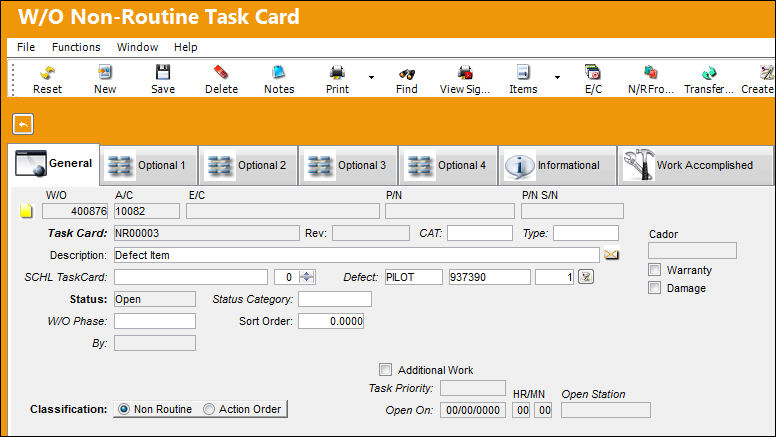The width and height of the screenshot is (776, 437).
Task: Switch to the Optional 1 tab
Action: (x=149, y=165)
